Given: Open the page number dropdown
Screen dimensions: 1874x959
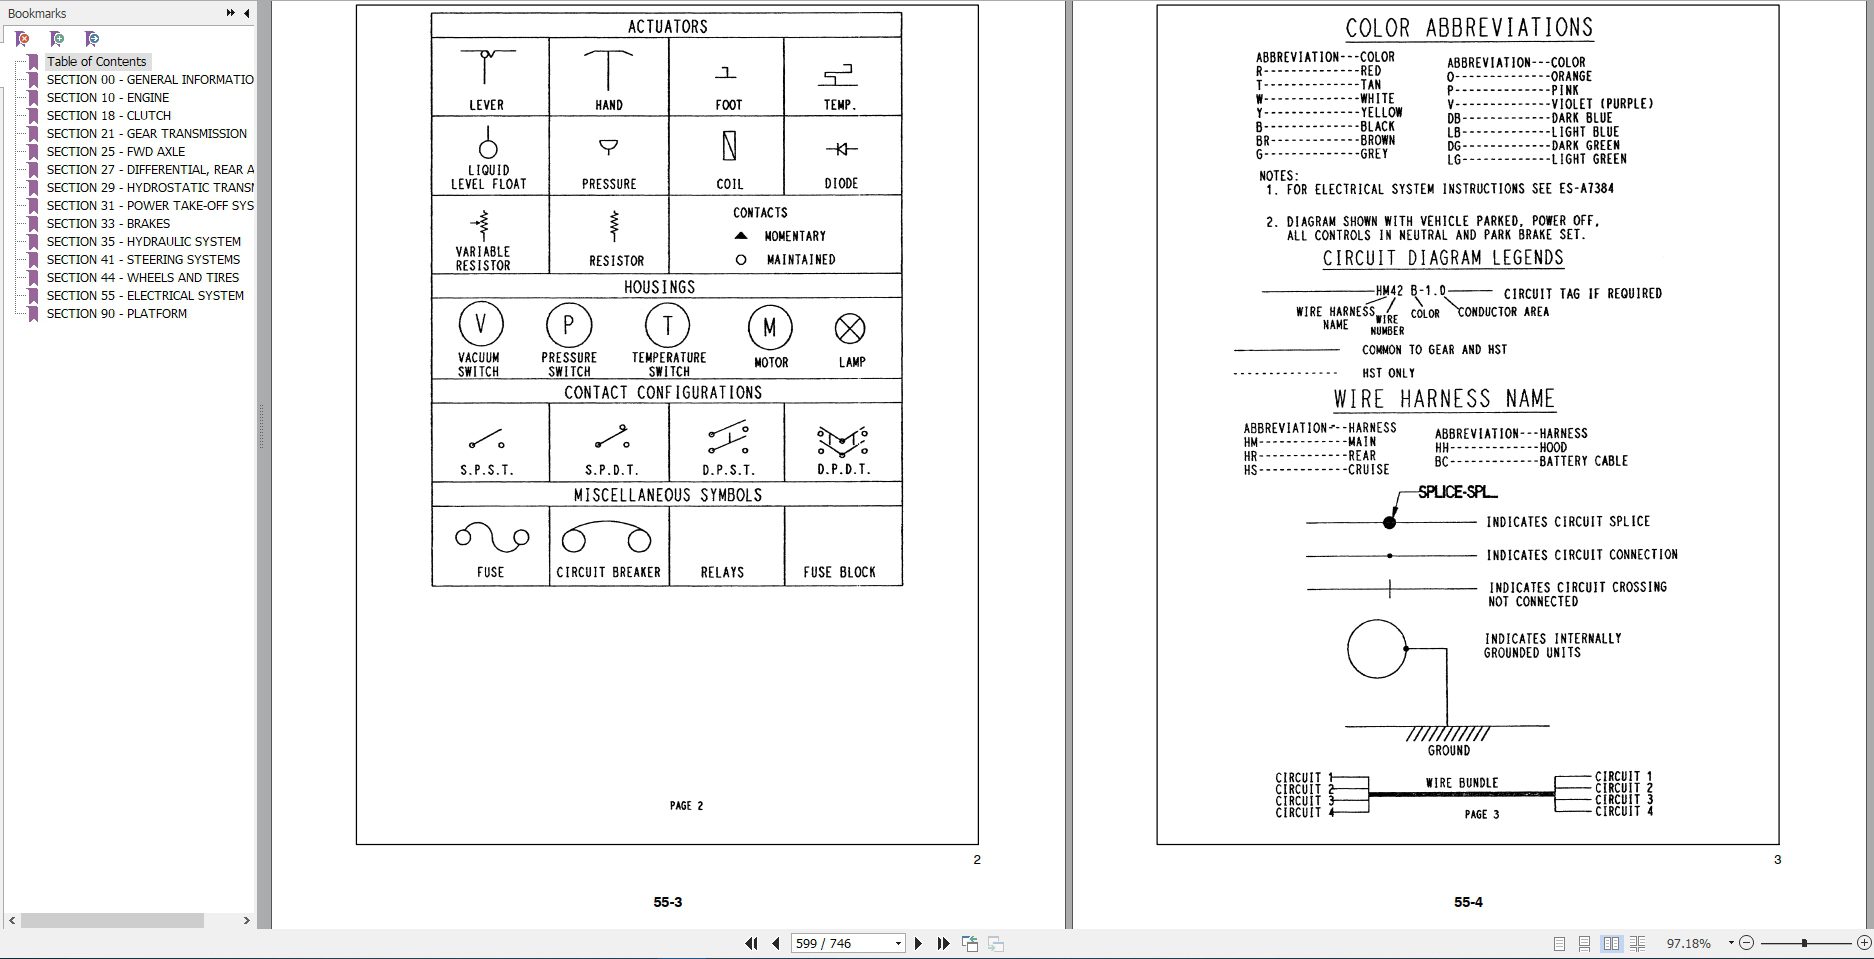Looking at the screenshot, I should [898, 943].
